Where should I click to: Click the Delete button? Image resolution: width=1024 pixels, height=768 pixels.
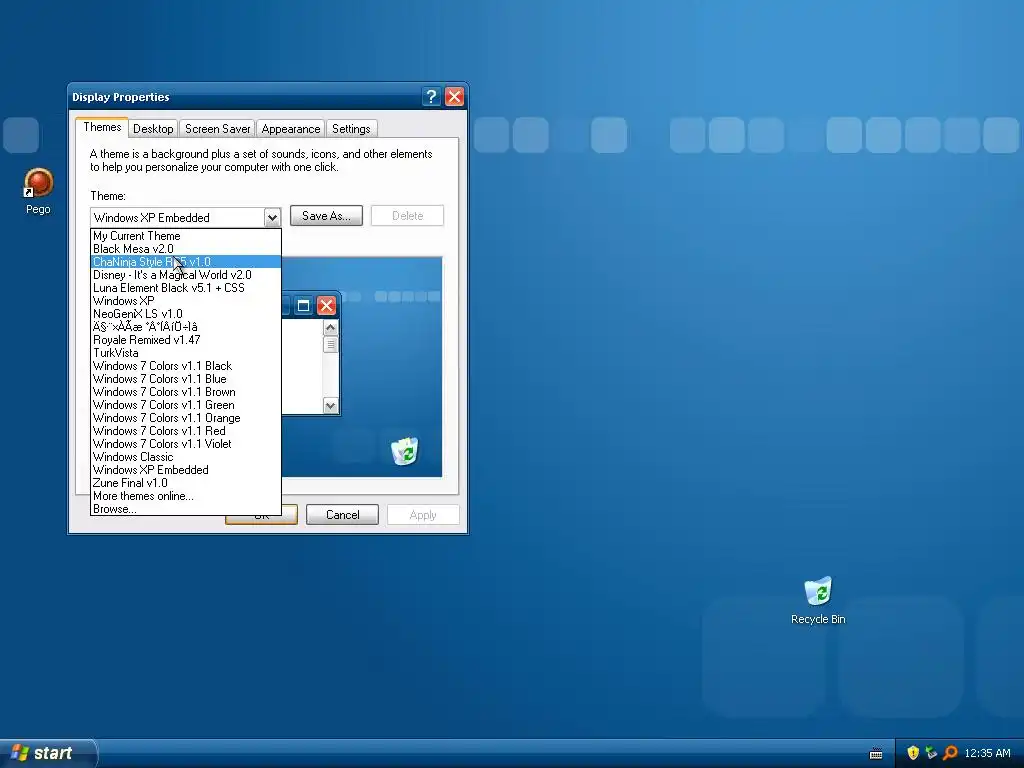[408, 216]
